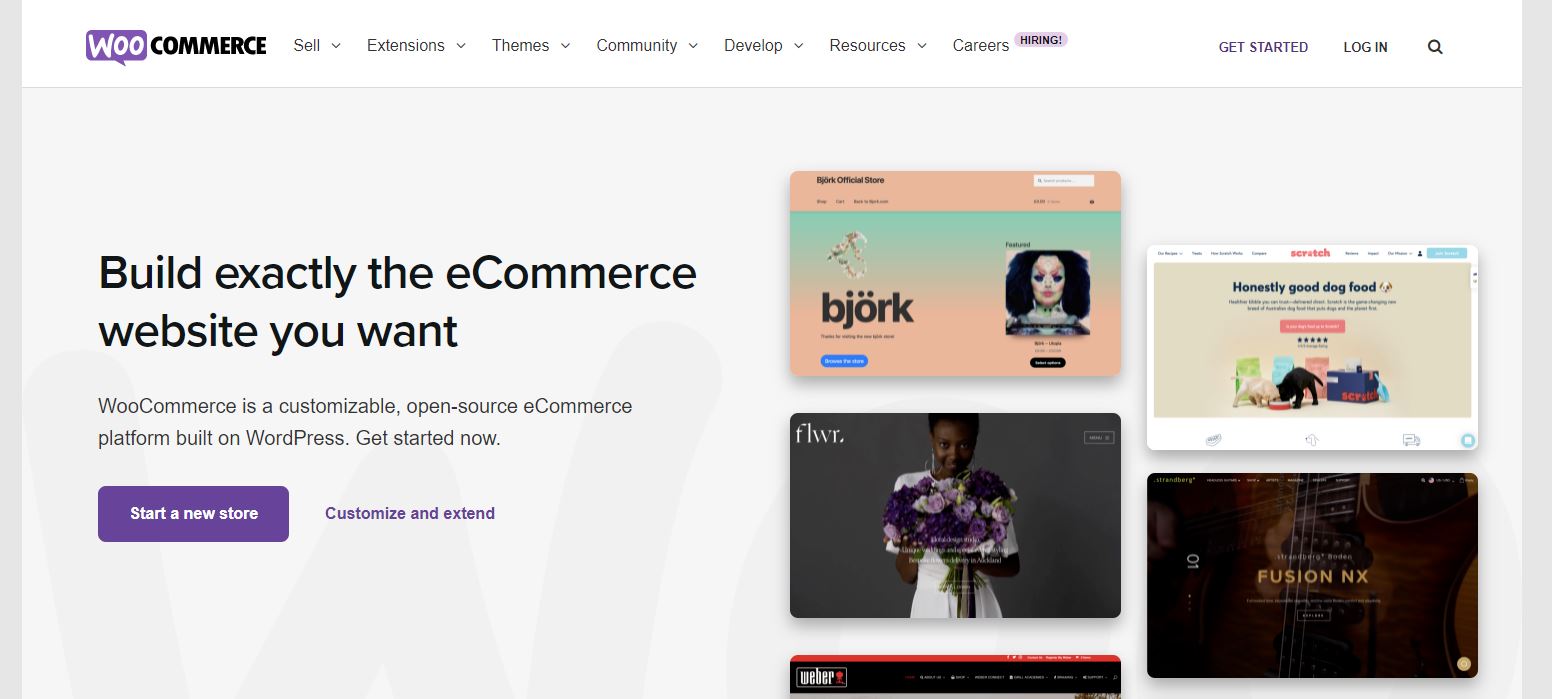Click the round gold icon on Strandberg card
1552x699 pixels.
click(x=1463, y=663)
